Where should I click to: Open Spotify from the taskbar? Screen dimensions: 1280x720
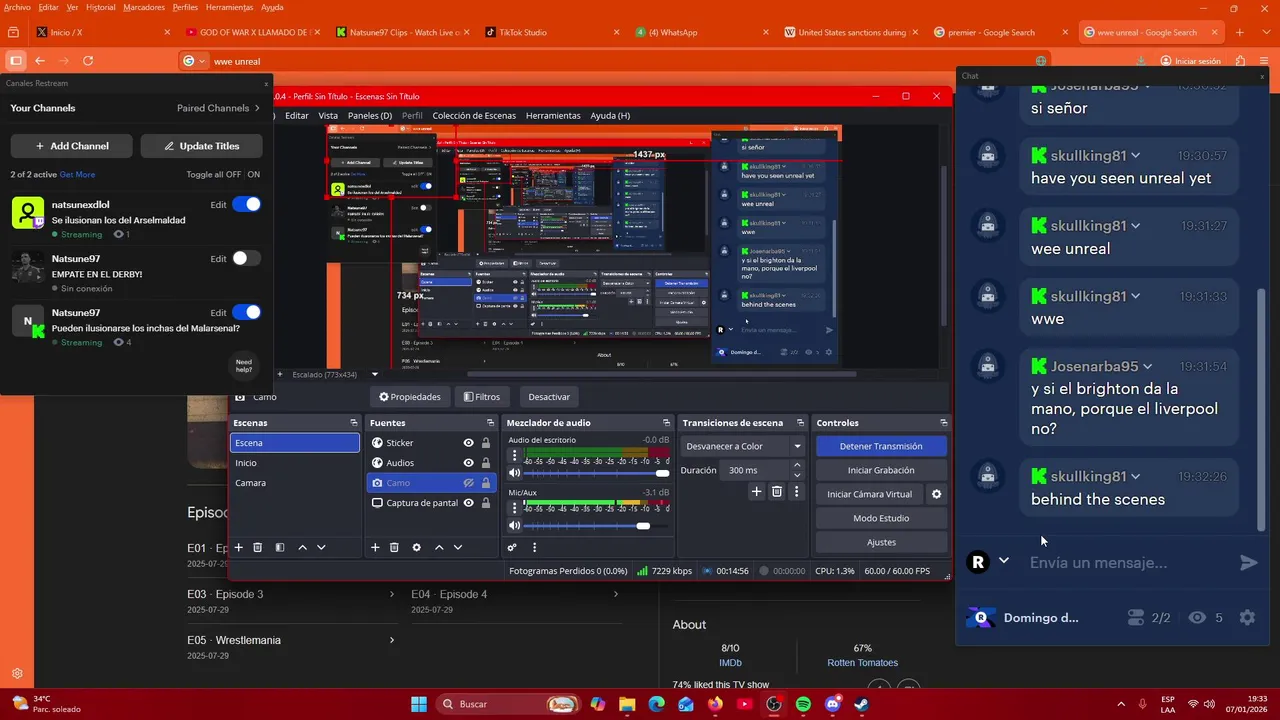point(803,704)
